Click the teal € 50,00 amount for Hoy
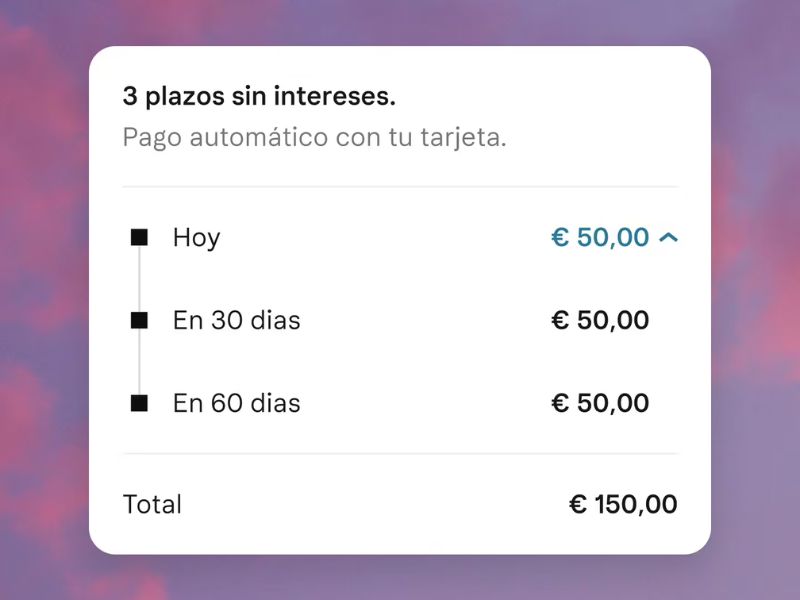This screenshot has width=800, height=600. tap(600, 238)
